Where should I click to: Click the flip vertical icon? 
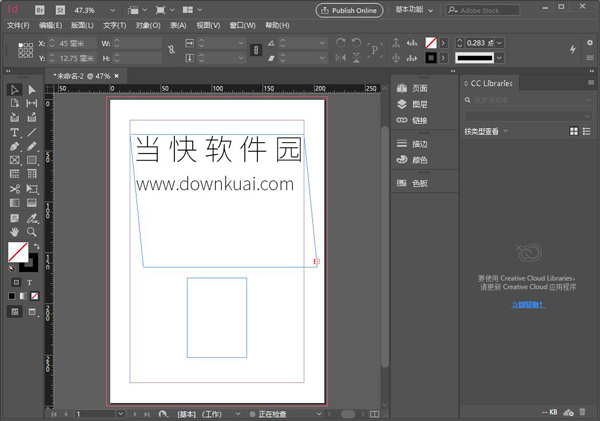356,58
